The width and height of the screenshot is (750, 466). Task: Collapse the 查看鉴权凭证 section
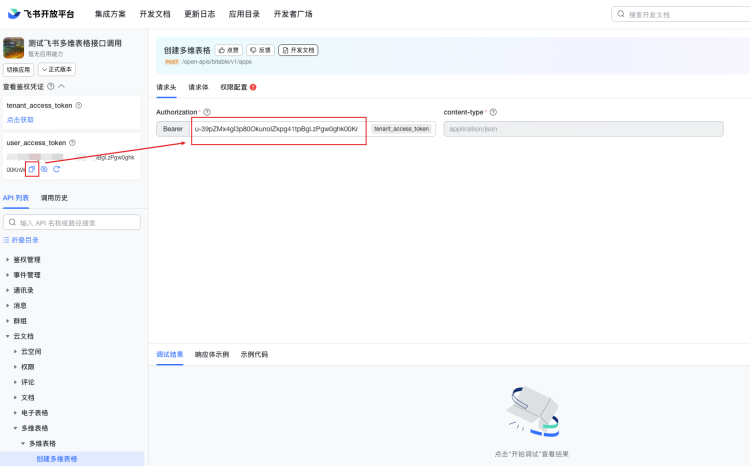(x=61, y=87)
